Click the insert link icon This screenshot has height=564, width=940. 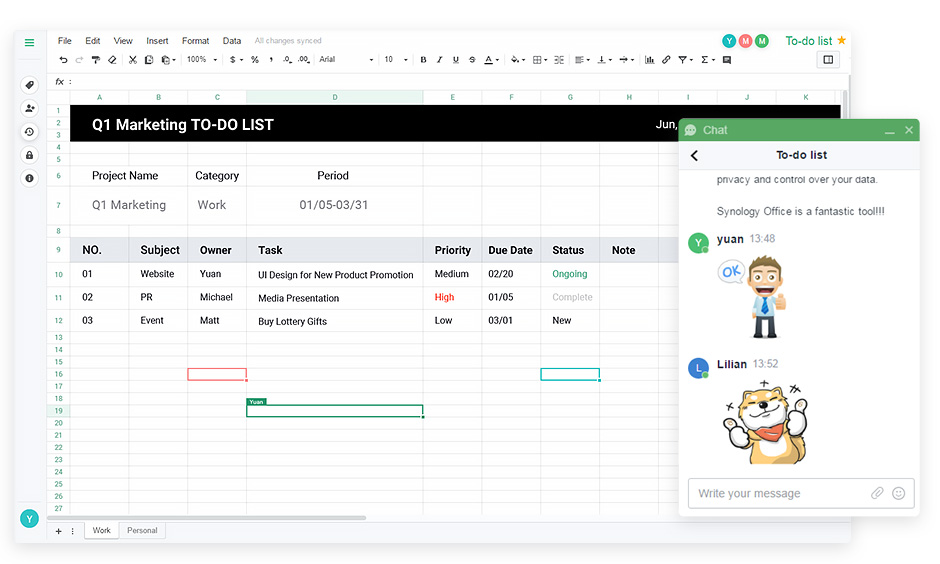coord(667,60)
